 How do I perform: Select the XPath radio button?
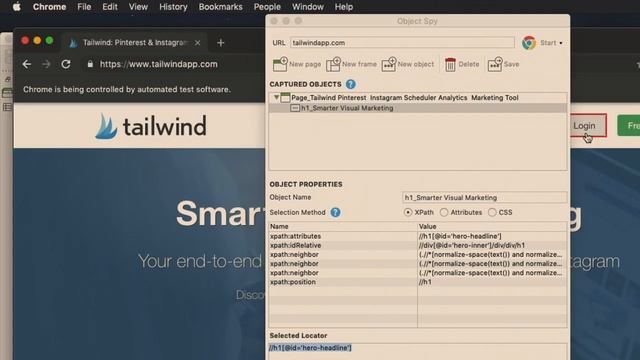click(x=408, y=212)
